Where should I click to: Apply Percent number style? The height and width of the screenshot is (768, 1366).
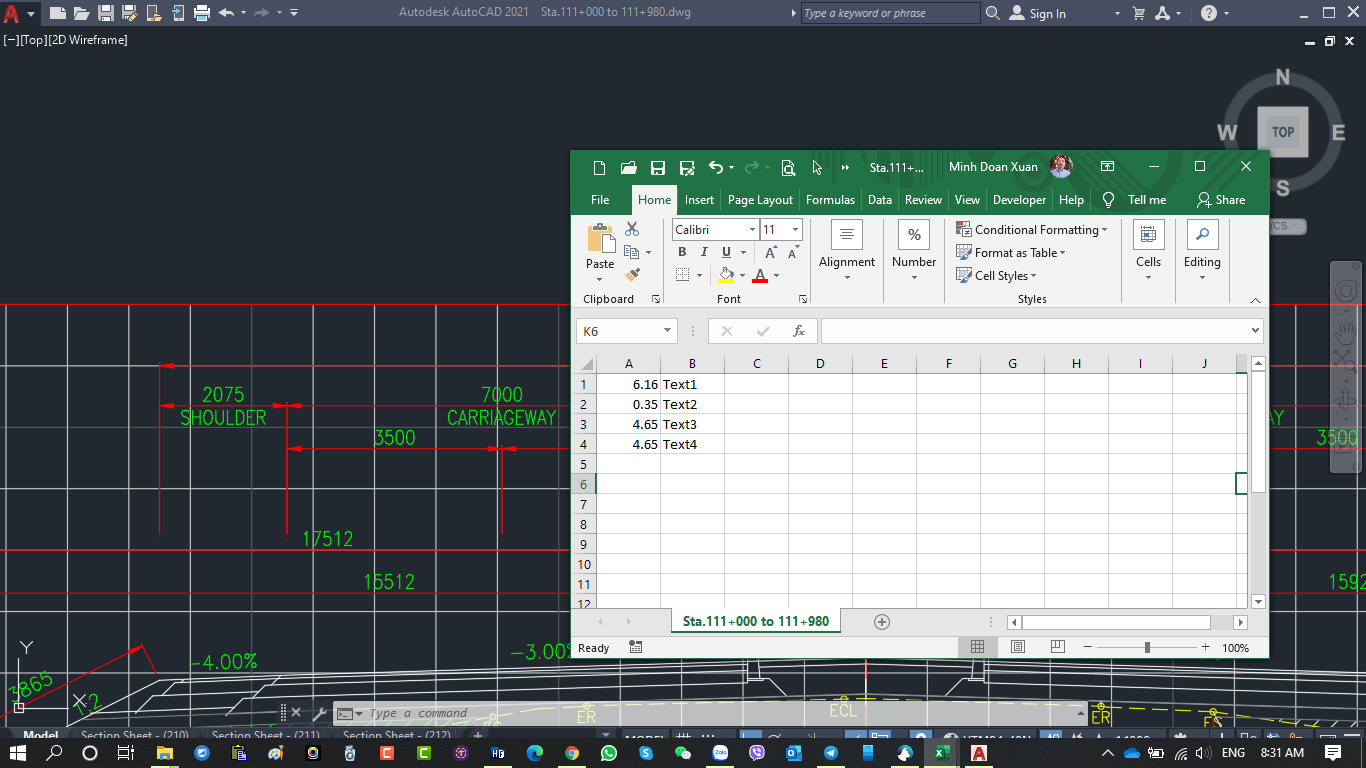(913, 233)
